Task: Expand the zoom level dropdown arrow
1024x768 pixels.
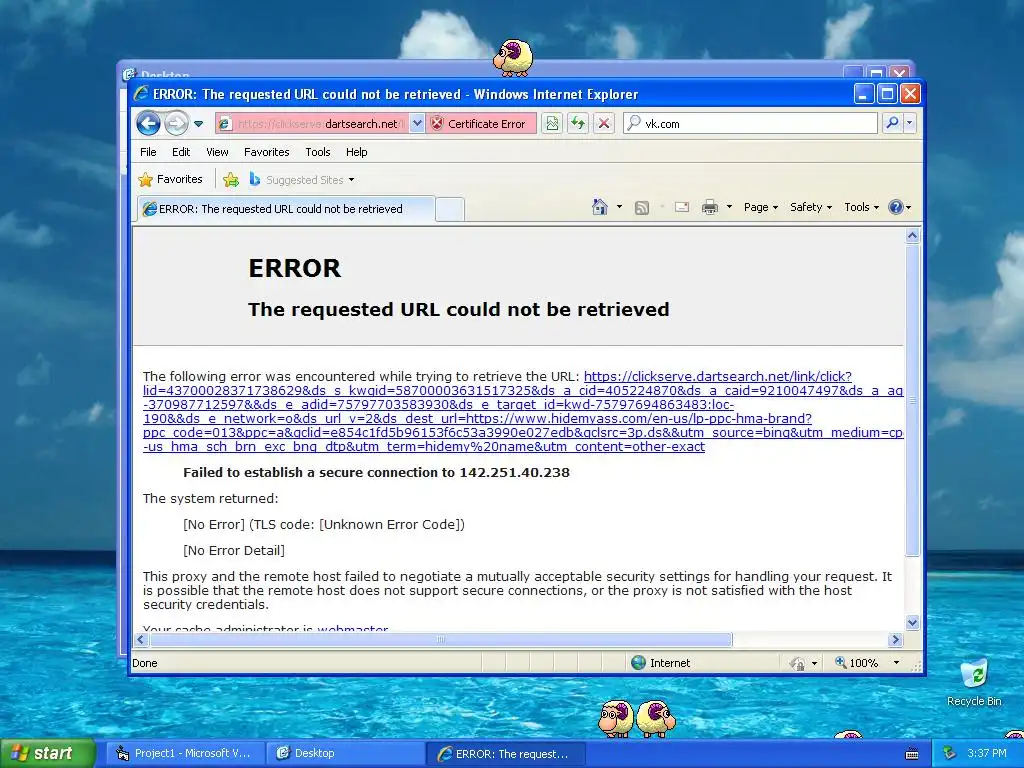Action: point(896,663)
